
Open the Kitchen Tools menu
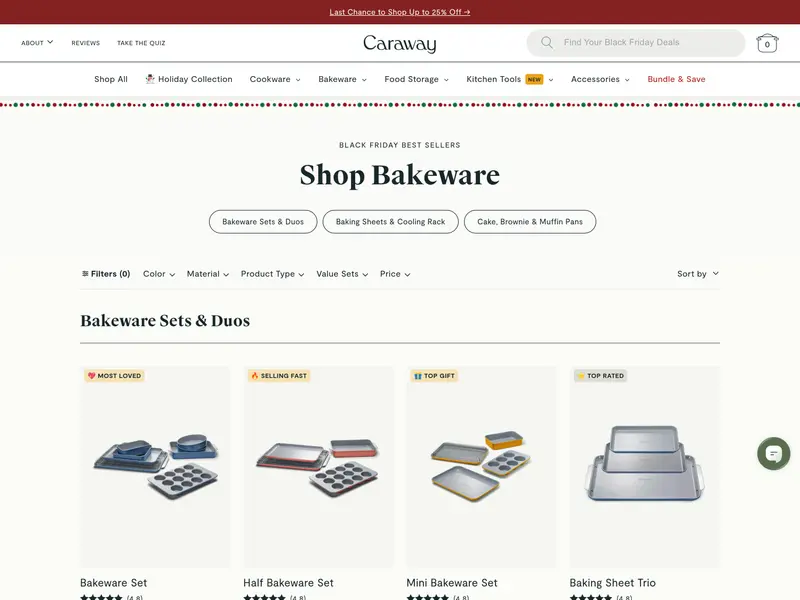[509, 79]
